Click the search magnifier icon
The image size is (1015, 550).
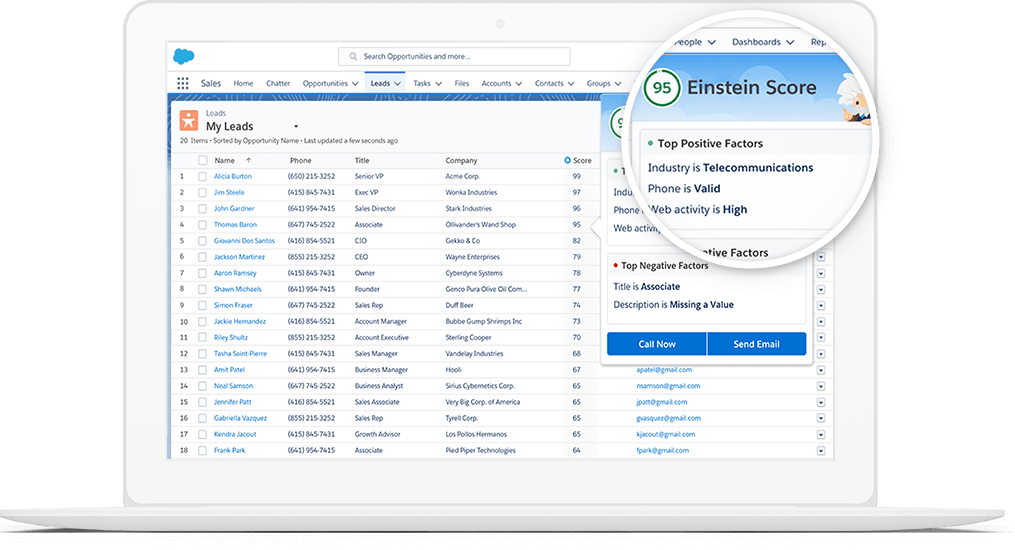point(353,56)
